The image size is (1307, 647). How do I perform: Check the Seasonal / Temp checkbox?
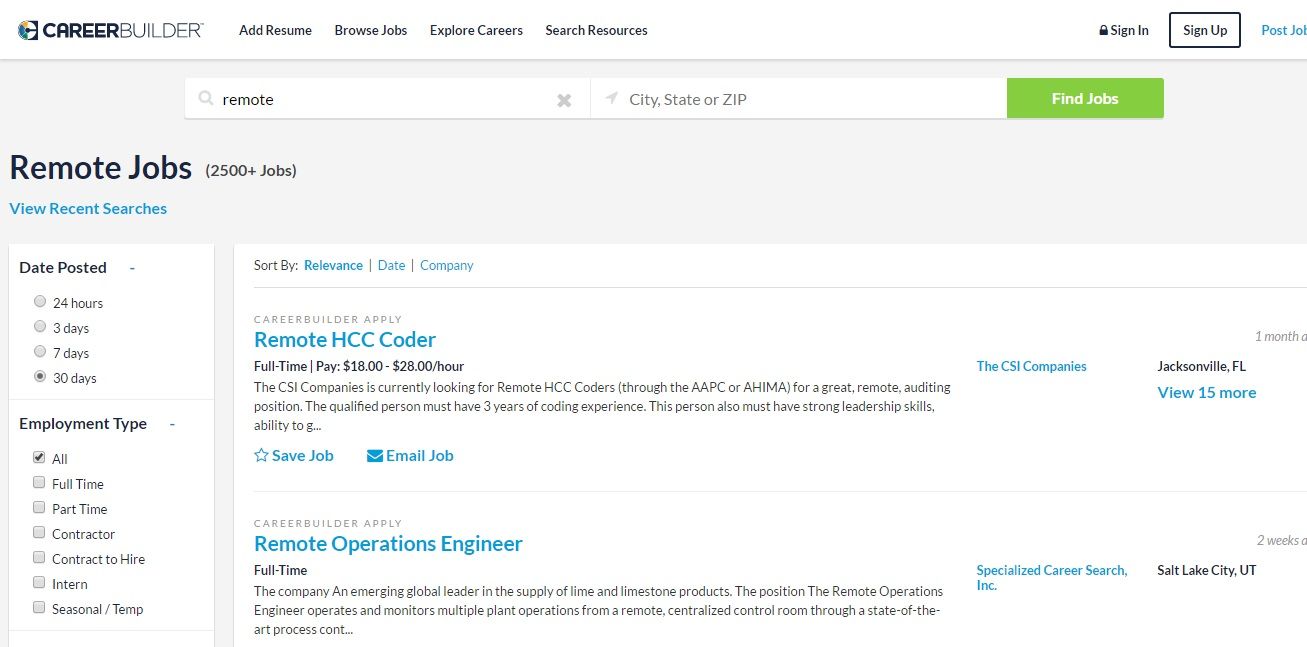(39, 607)
